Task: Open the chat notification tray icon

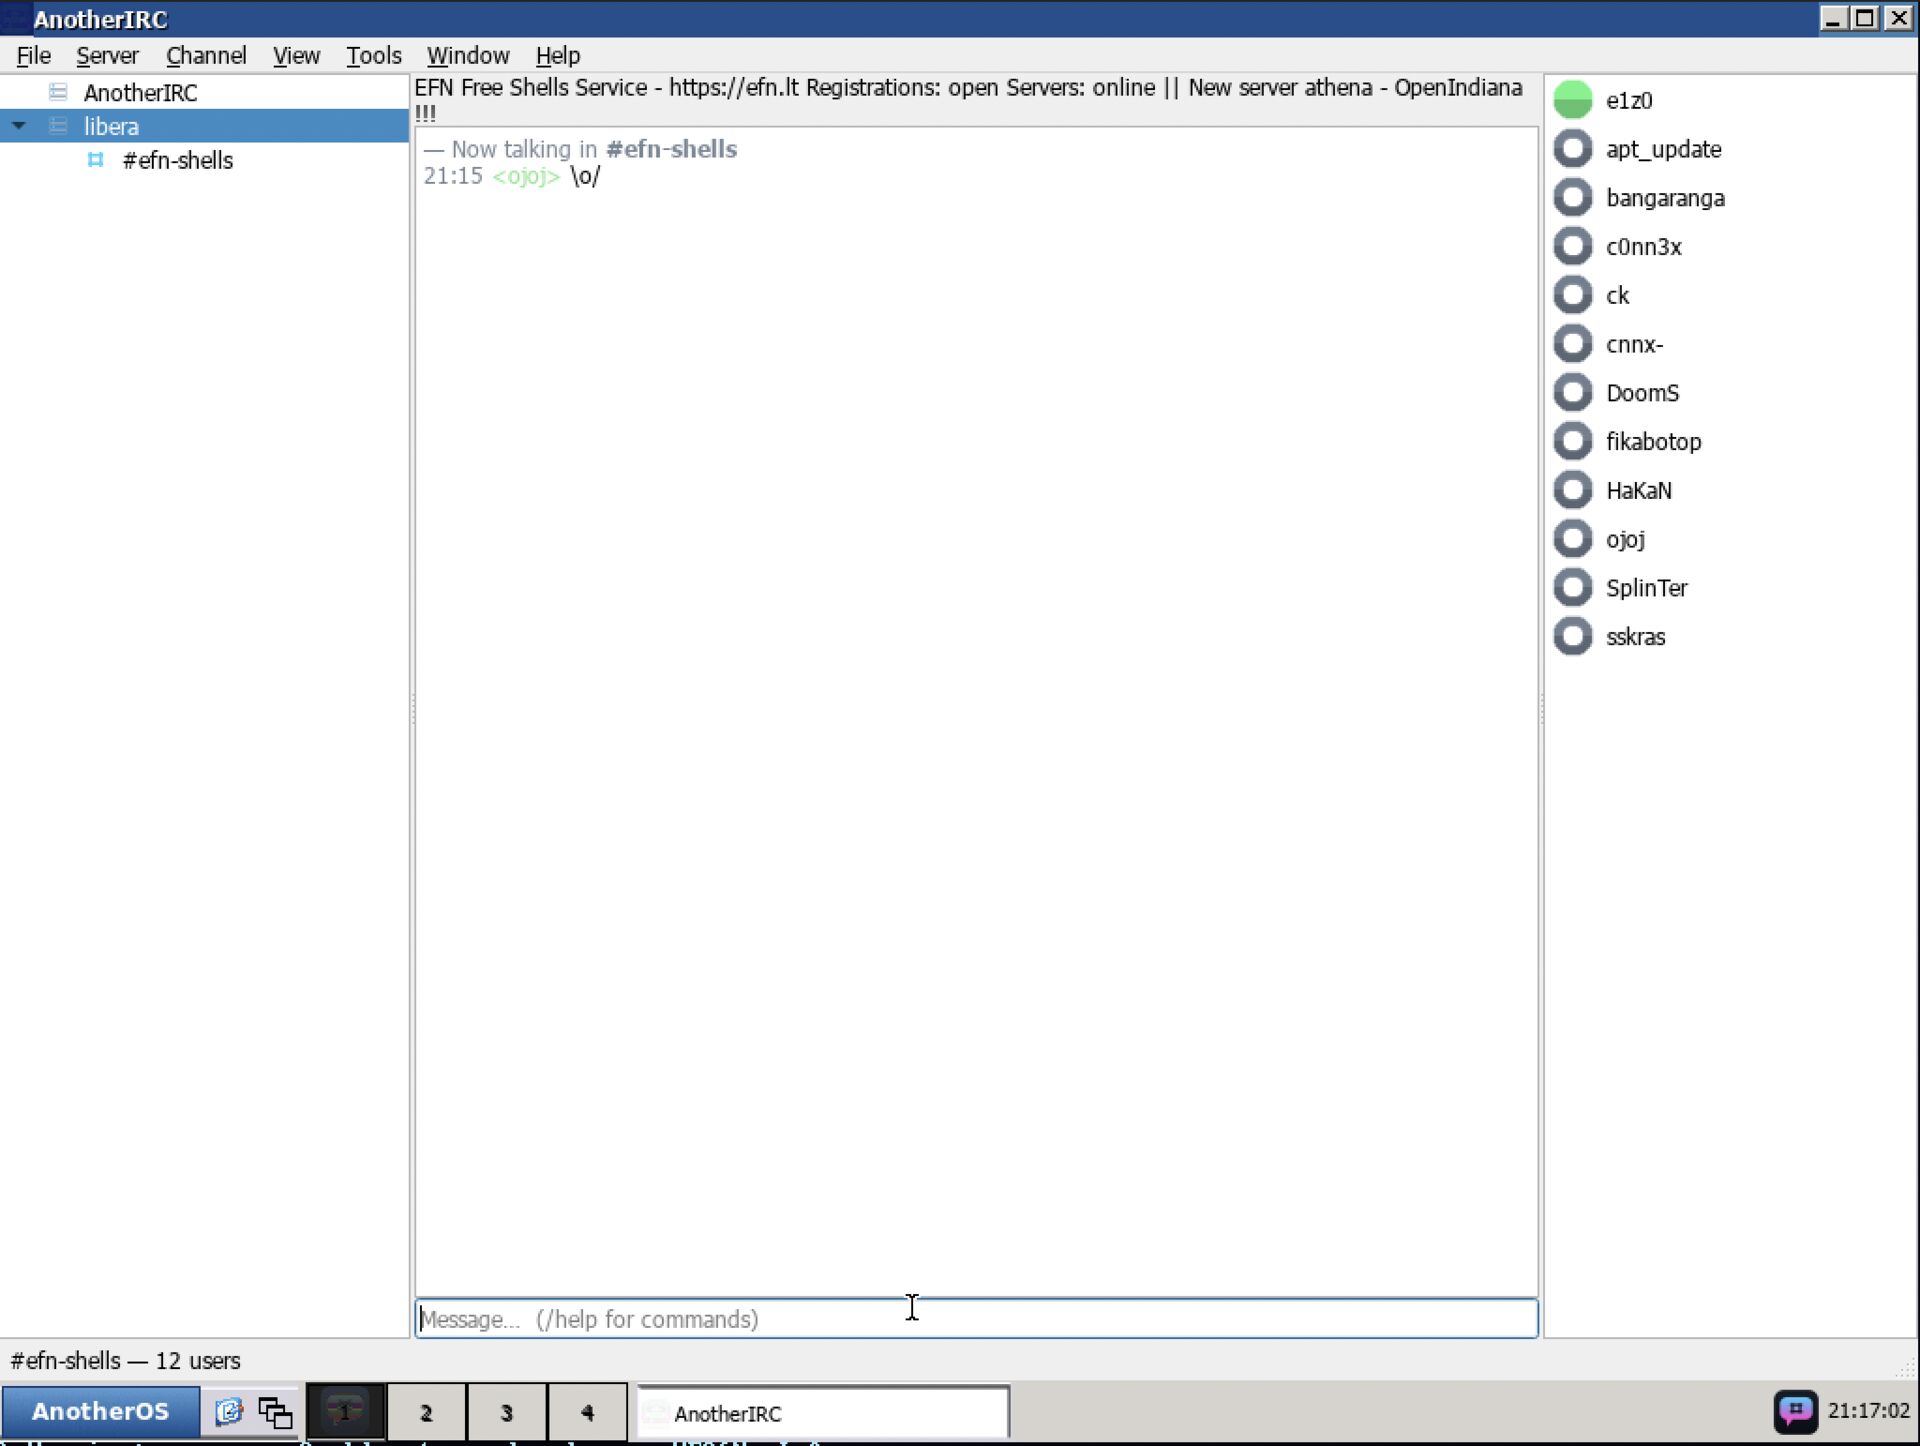Action: [1795, 1411]
